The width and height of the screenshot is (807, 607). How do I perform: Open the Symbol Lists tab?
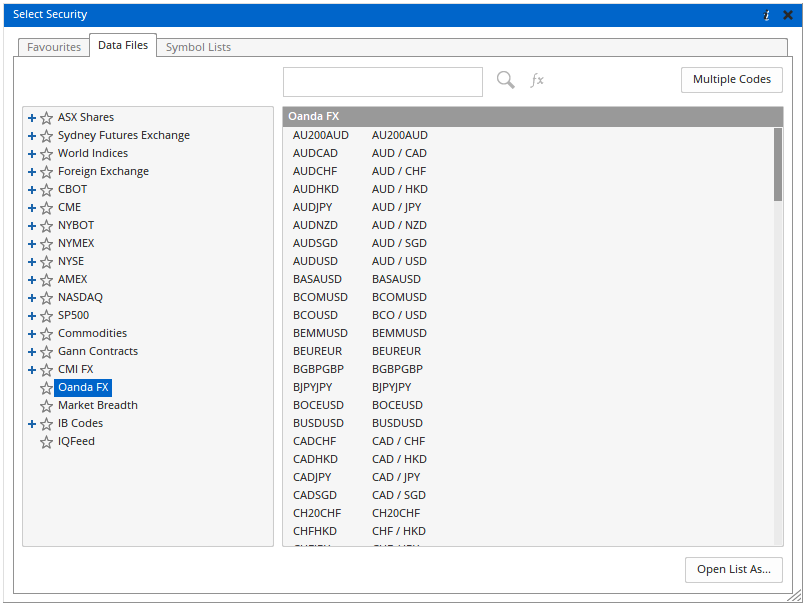point(198,47)
